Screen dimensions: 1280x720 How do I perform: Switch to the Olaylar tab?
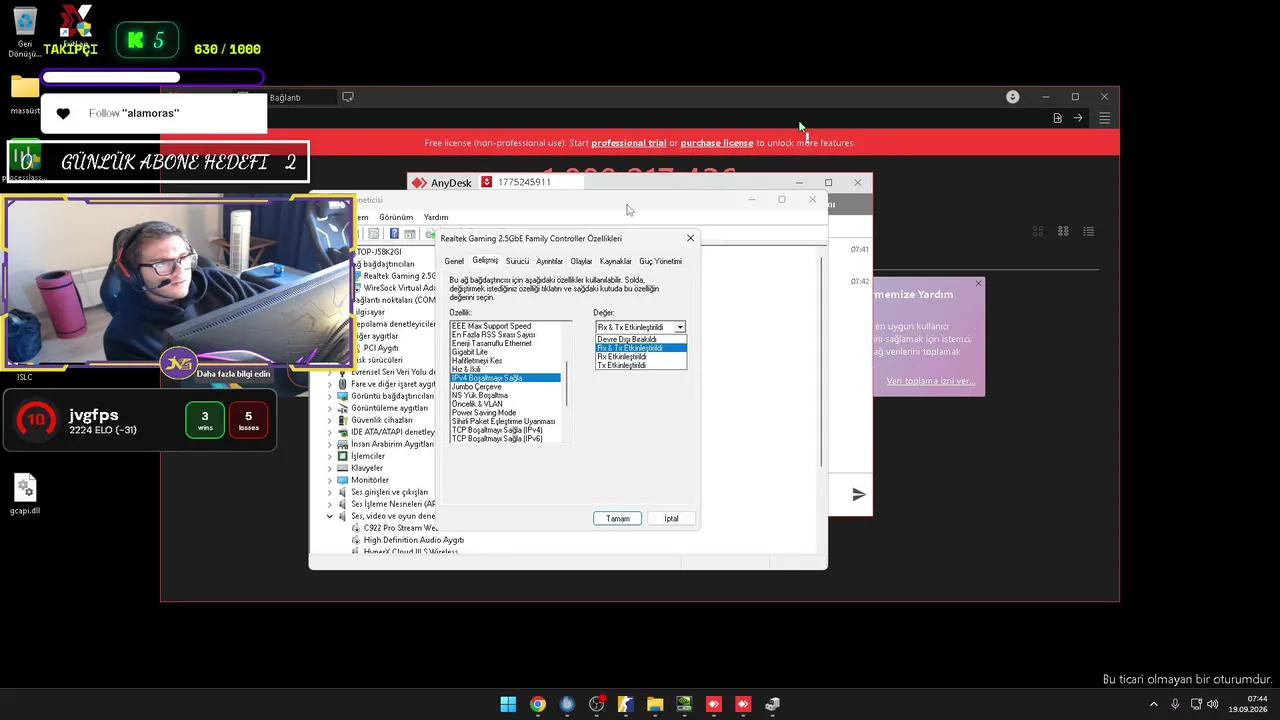pos(581,261)
